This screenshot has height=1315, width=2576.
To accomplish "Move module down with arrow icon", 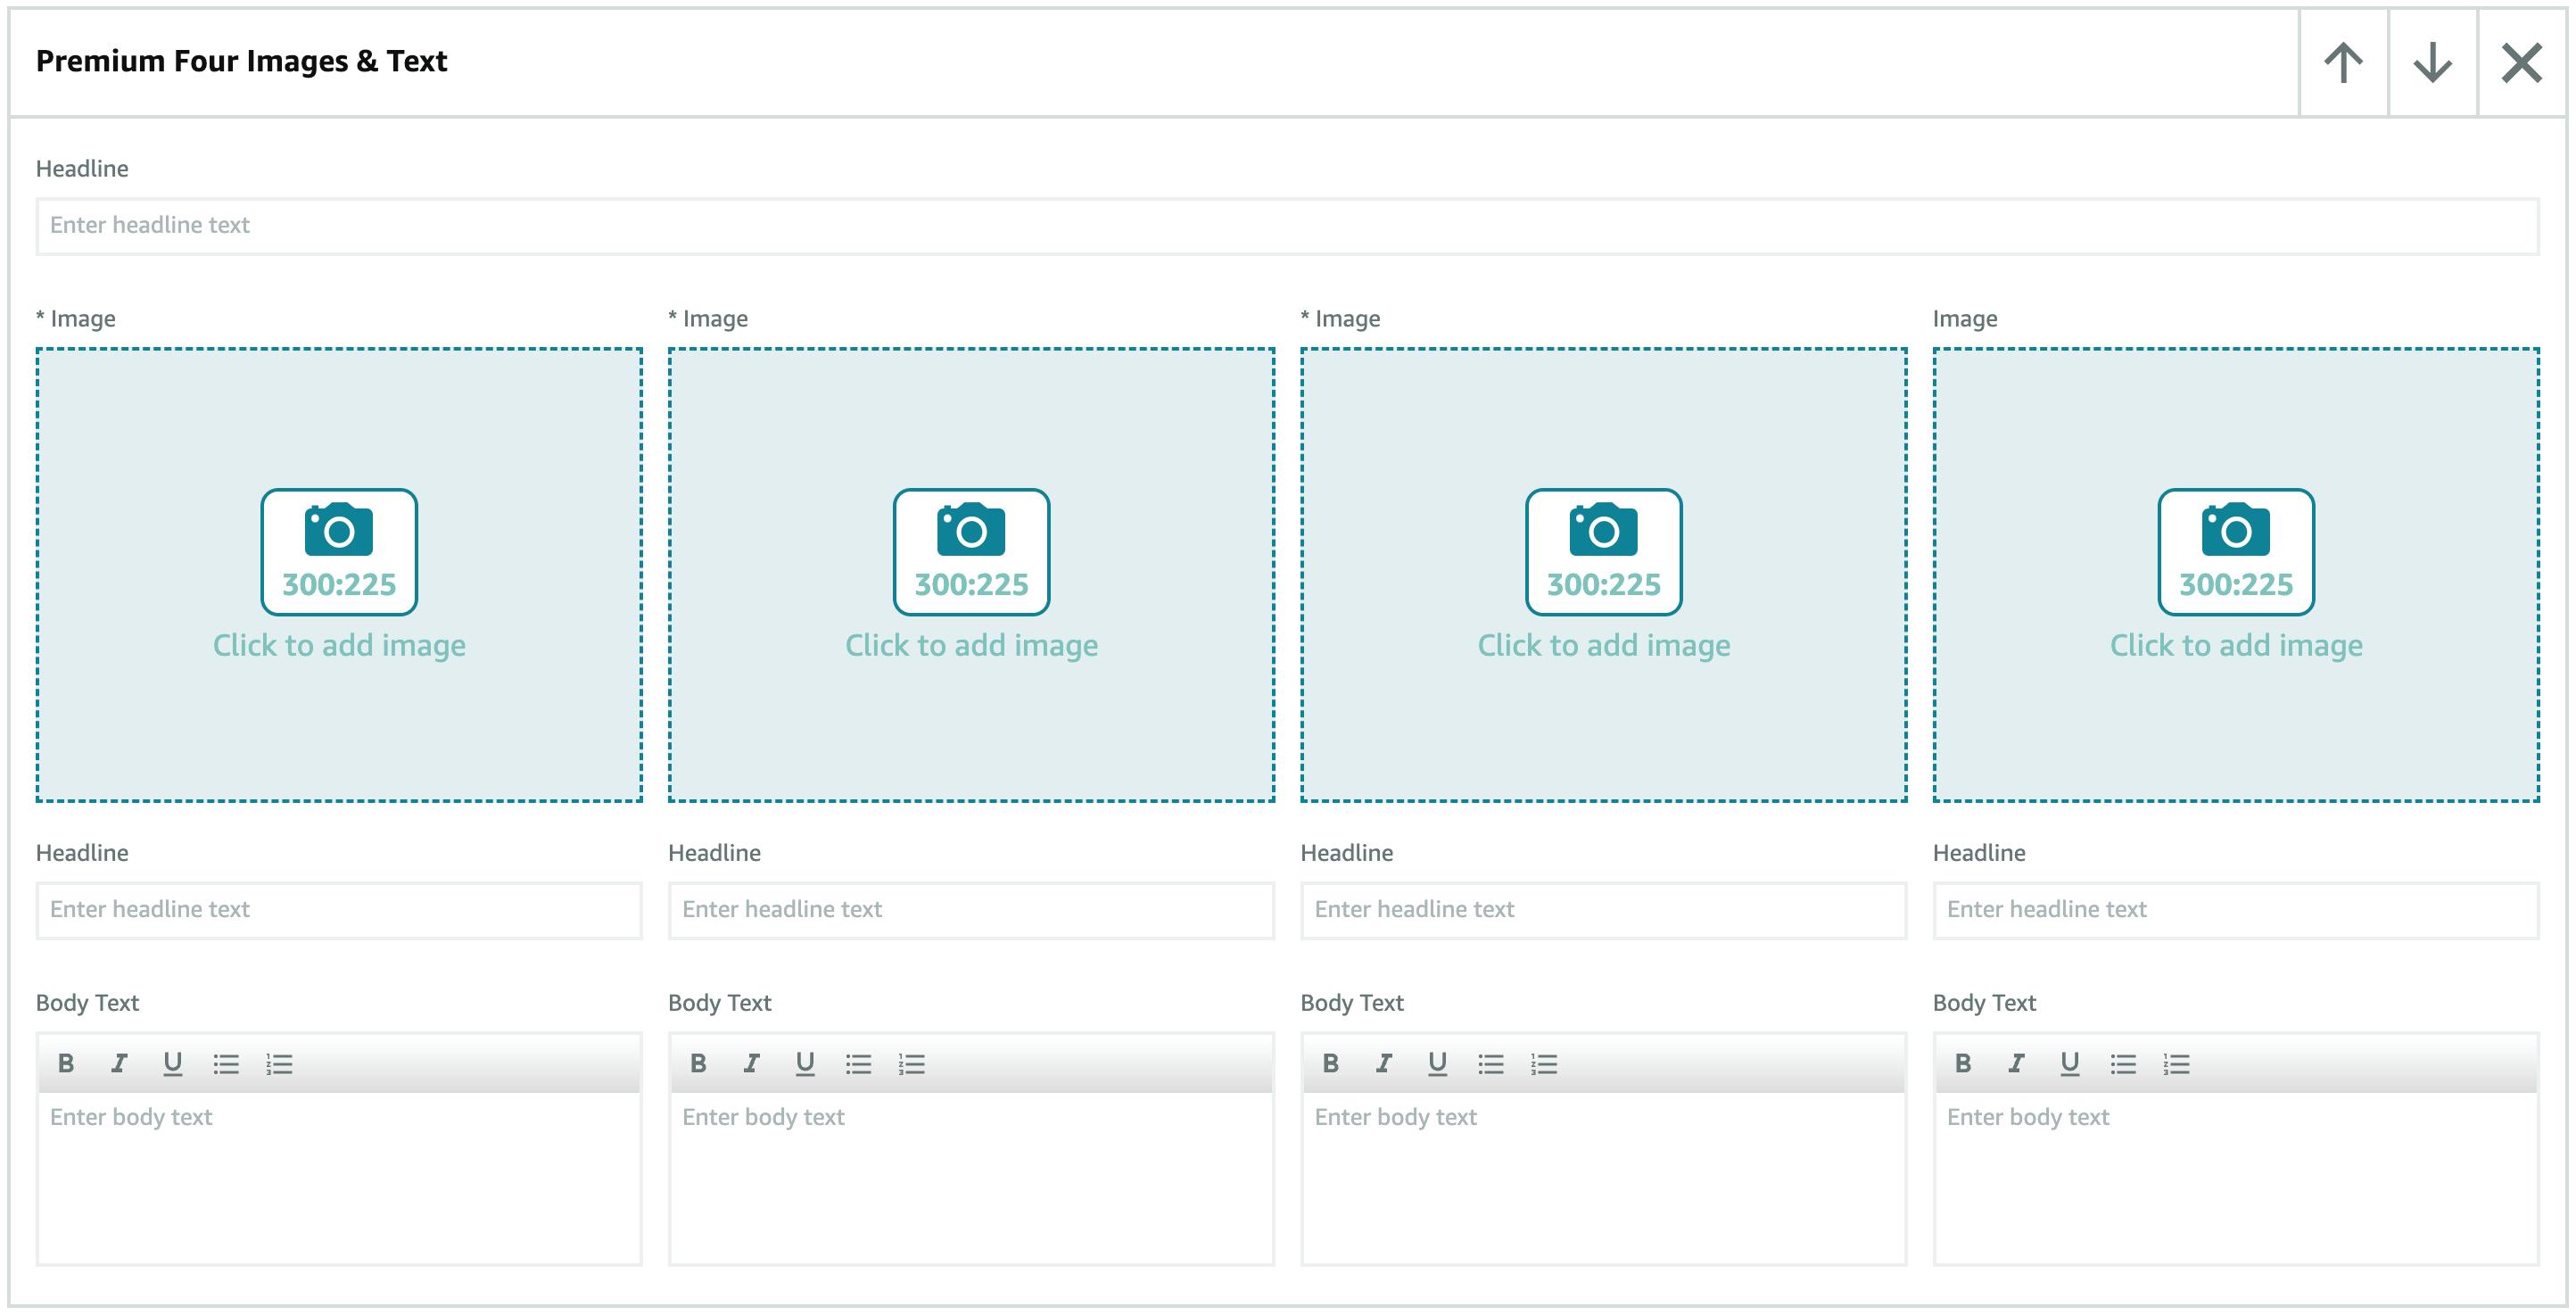I will click(x=2432, y=62).
